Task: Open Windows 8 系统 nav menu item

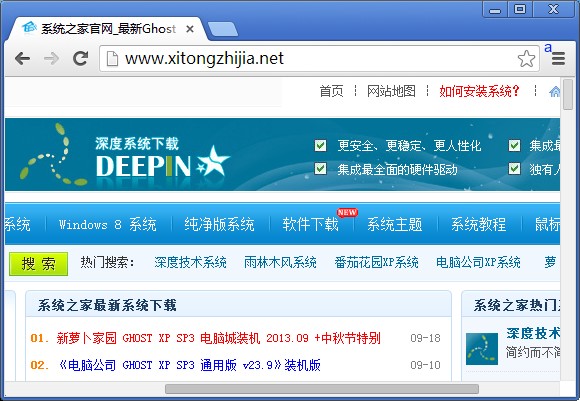Action: [x=108, y=225]
